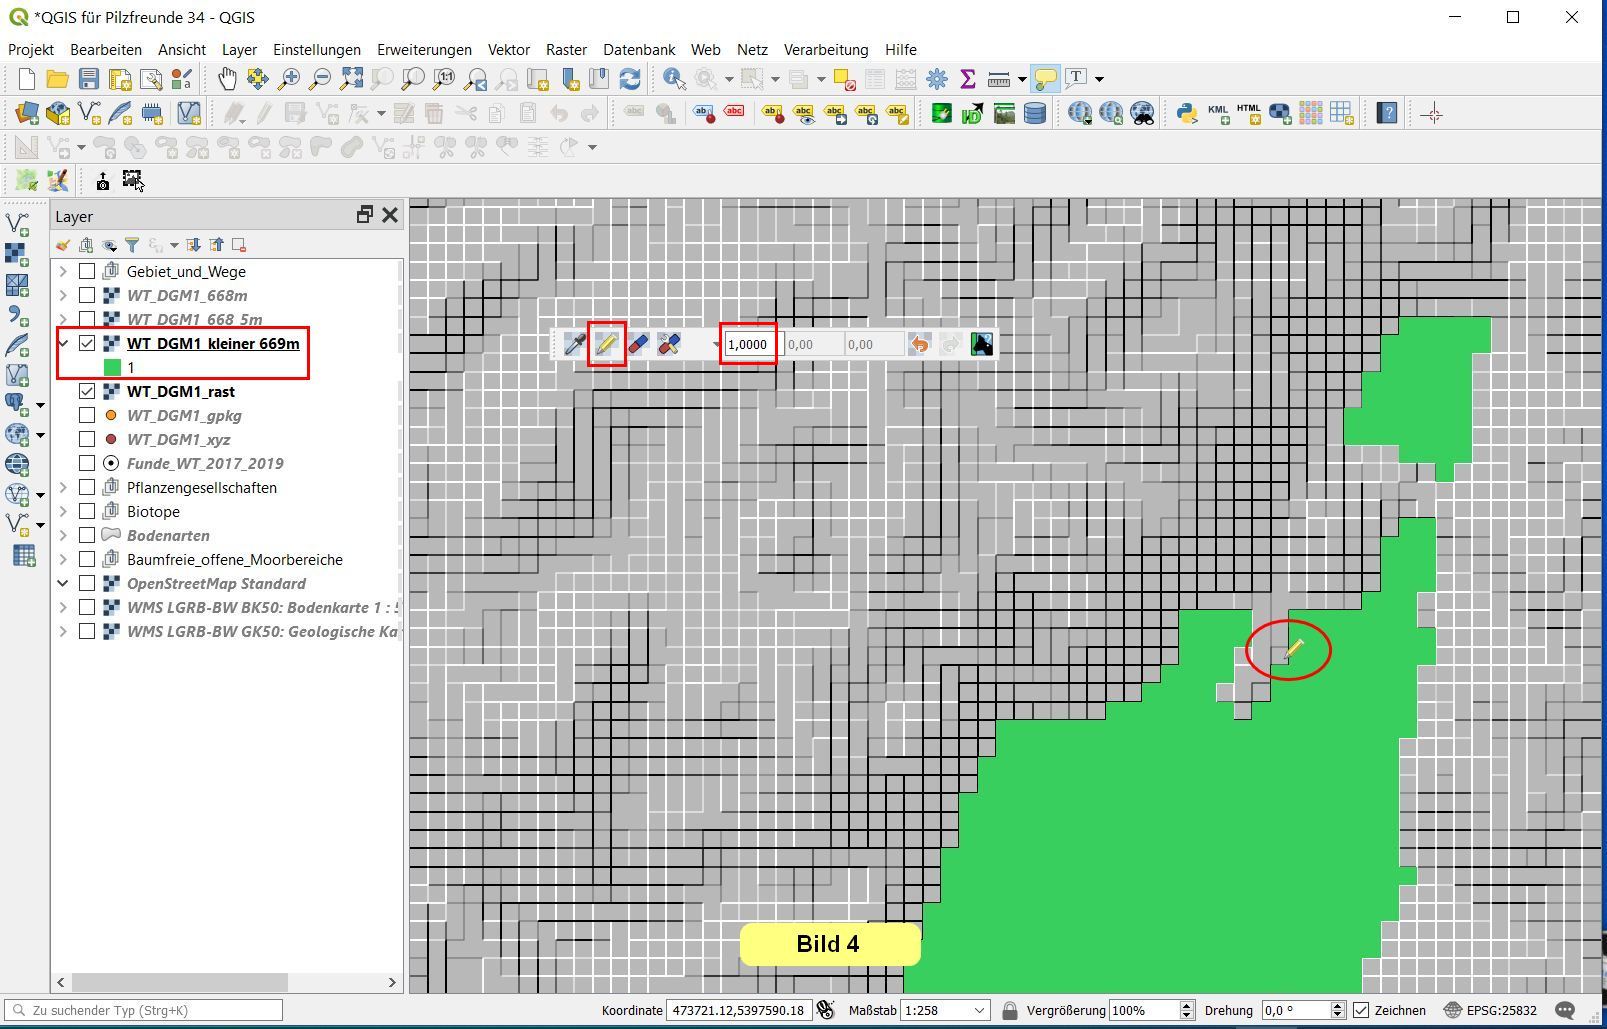
Task: Enable the Biotope layer checkbox
Action: pos(87,511)
